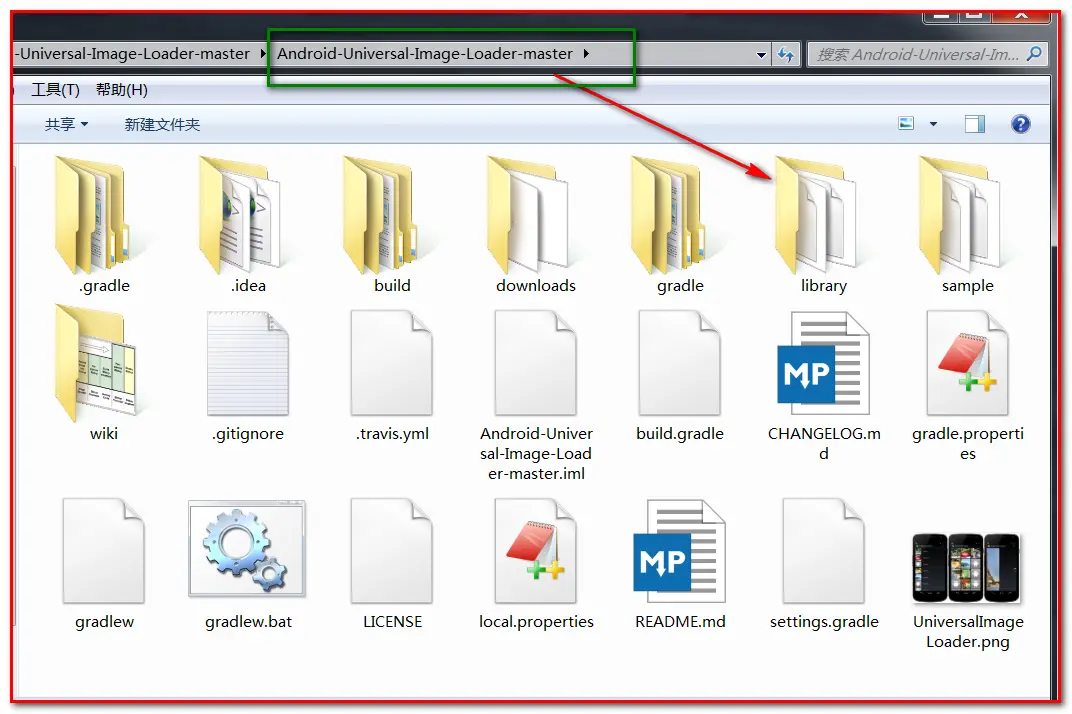Select the build.gradle file icon

pyautogui.click(x=680, y=363)
